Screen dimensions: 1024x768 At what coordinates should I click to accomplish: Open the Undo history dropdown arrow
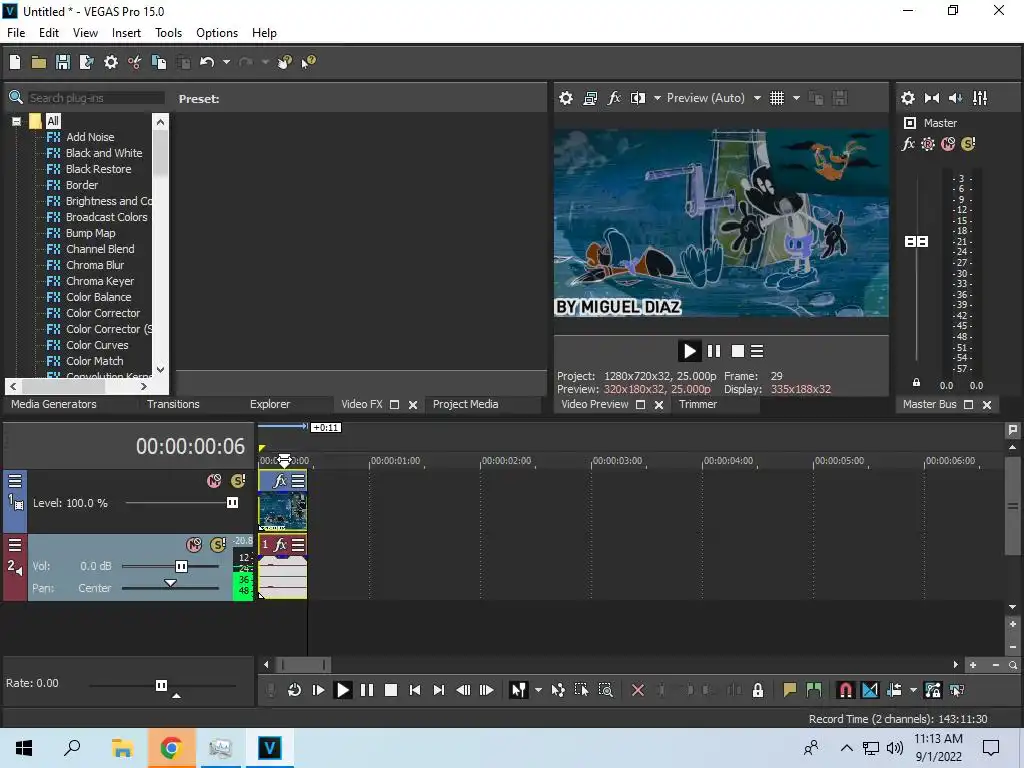pyautogui.click(x=226, y=62)
